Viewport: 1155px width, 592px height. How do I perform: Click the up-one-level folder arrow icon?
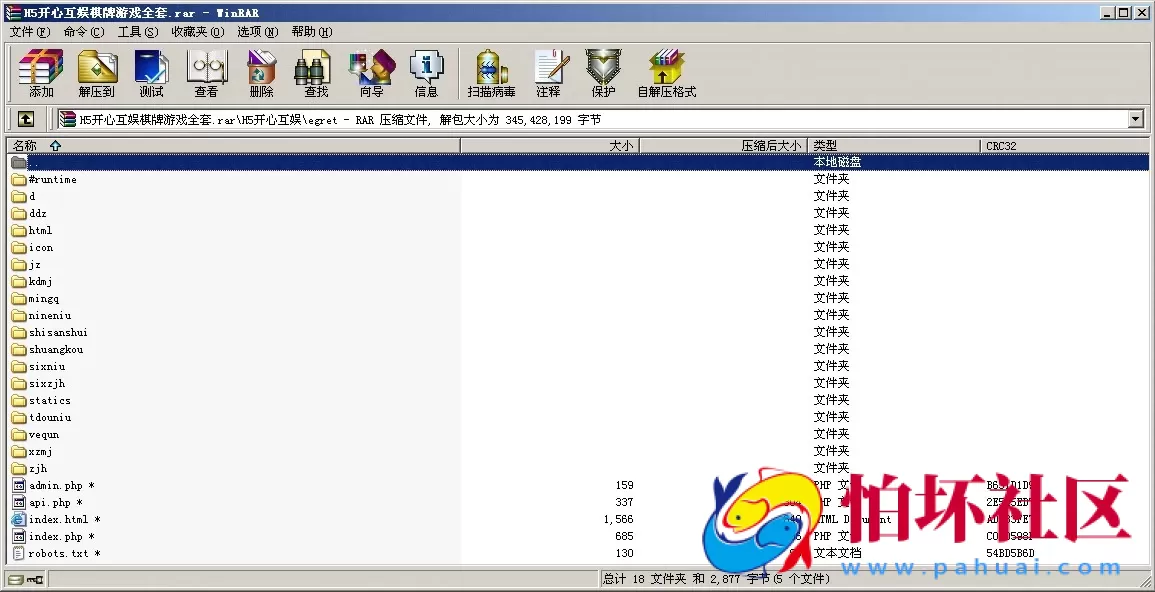pos(25,118)
